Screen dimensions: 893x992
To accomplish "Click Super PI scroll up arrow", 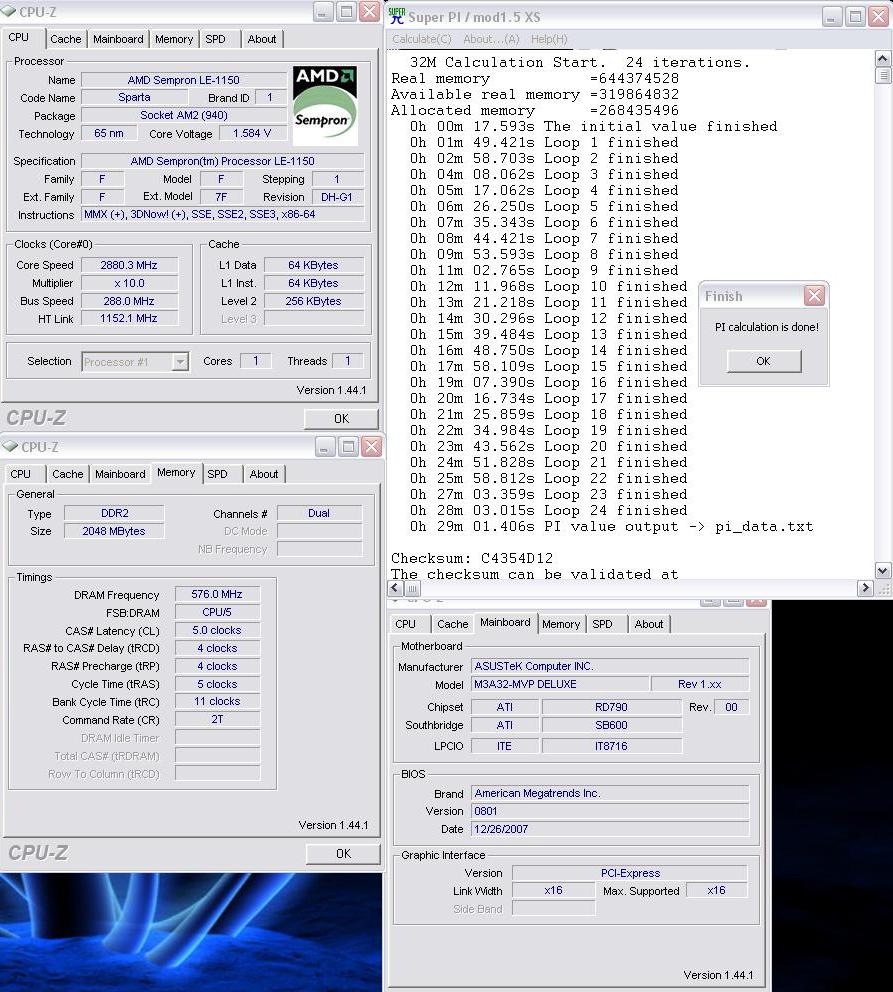I will coord(883,59).
